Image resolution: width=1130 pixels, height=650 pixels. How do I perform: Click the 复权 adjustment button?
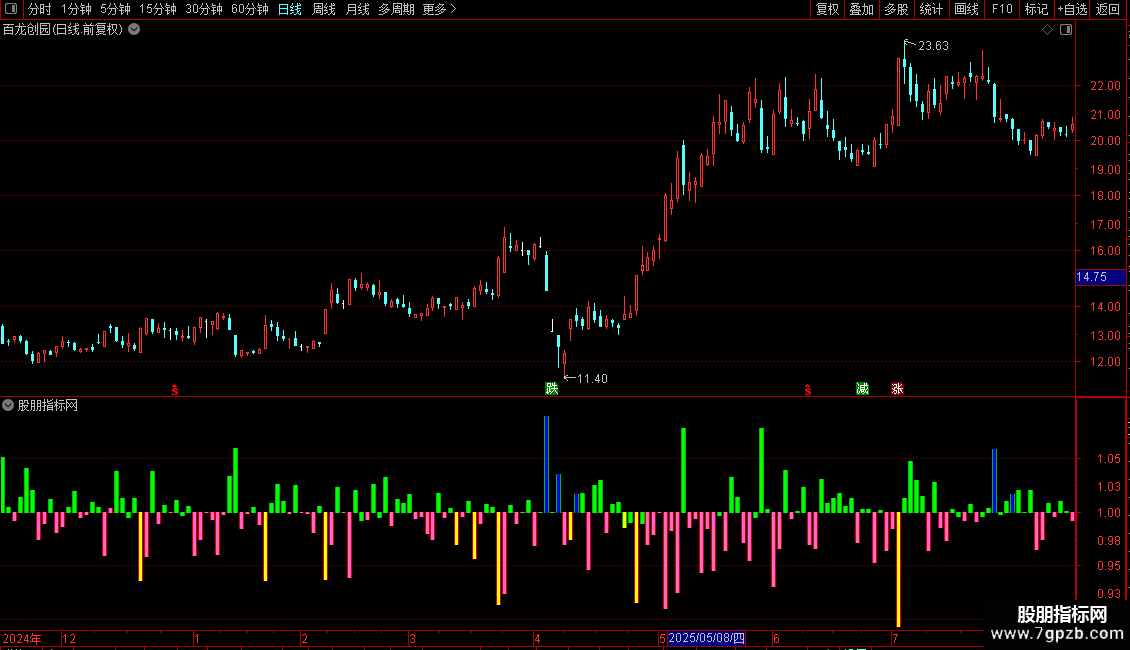[x=827, y=9]
